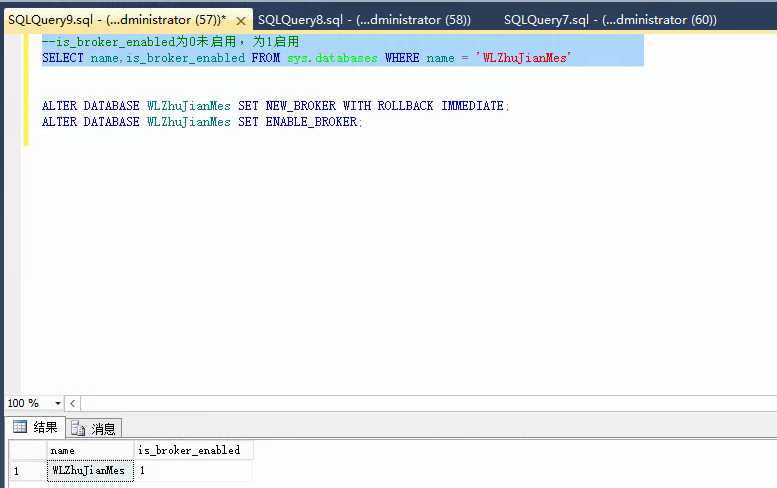Open the 100 % zoom dropdown
777x488 pixels.
click(x=57, y=403)
